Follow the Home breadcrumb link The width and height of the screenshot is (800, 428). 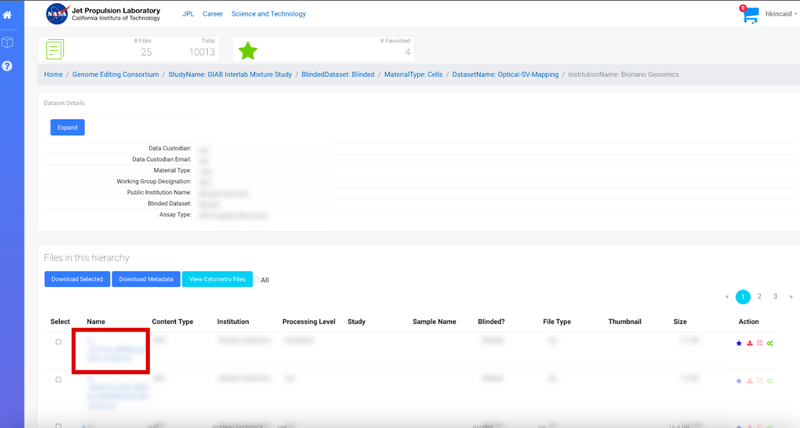click(53, 74)
